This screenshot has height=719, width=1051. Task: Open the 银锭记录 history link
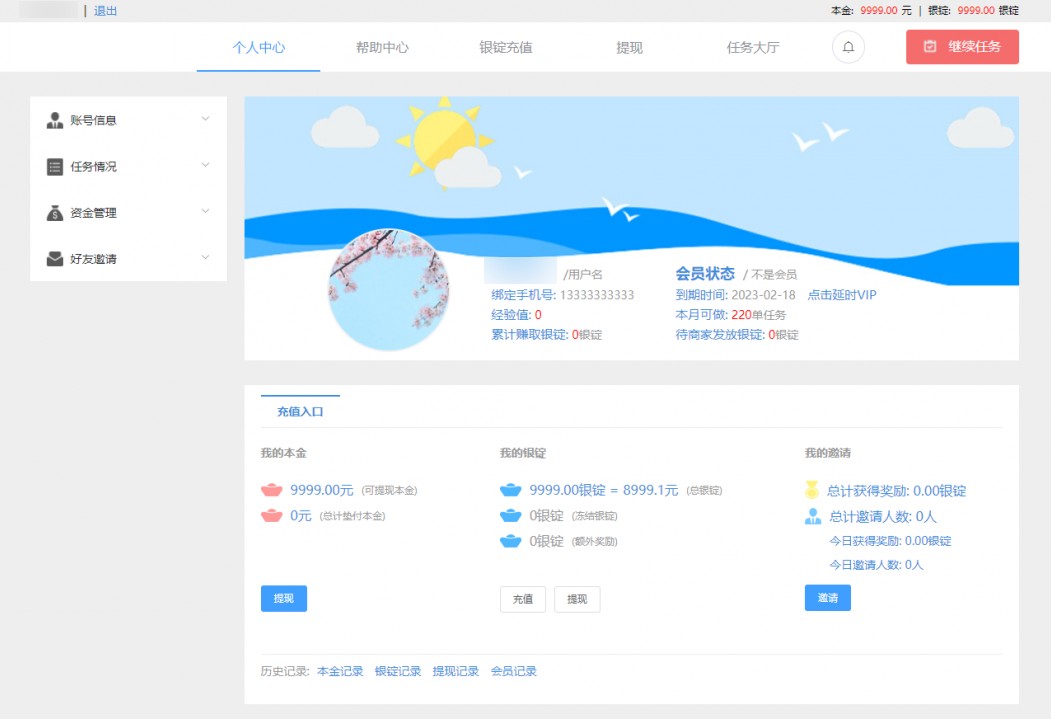[397, 671]
